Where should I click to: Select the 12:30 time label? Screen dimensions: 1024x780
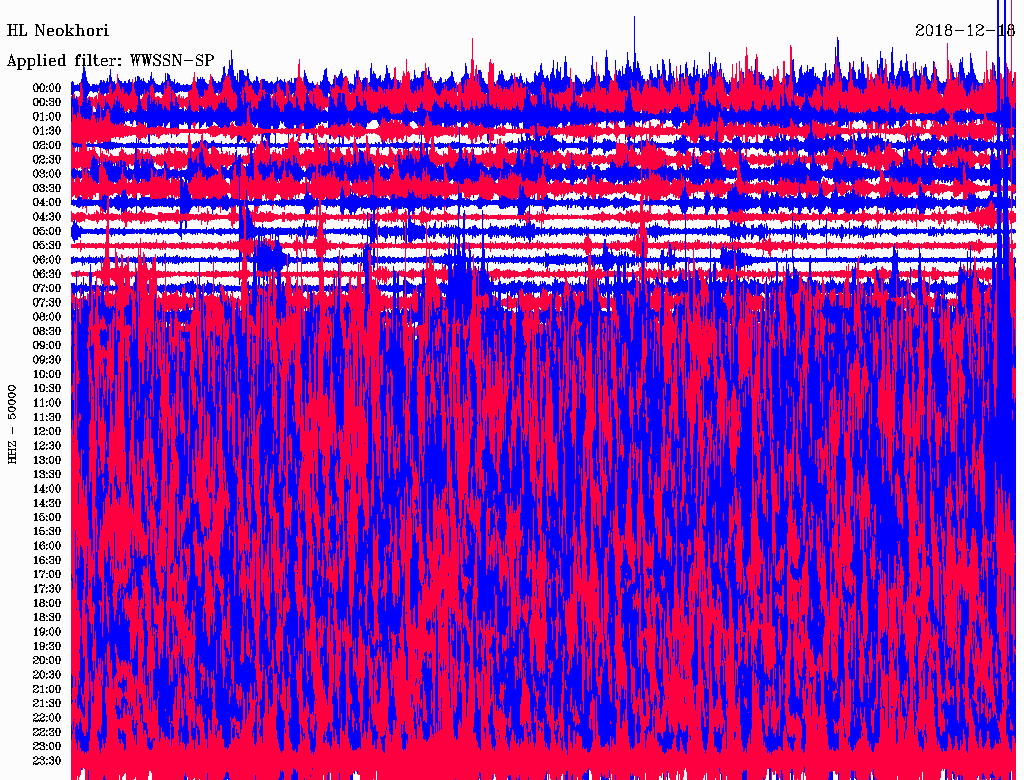point(47,446)
